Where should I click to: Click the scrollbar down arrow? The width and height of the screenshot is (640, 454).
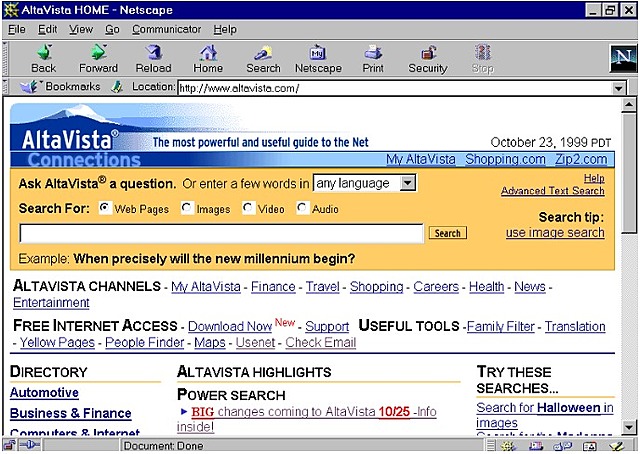[x=629, y=427]
